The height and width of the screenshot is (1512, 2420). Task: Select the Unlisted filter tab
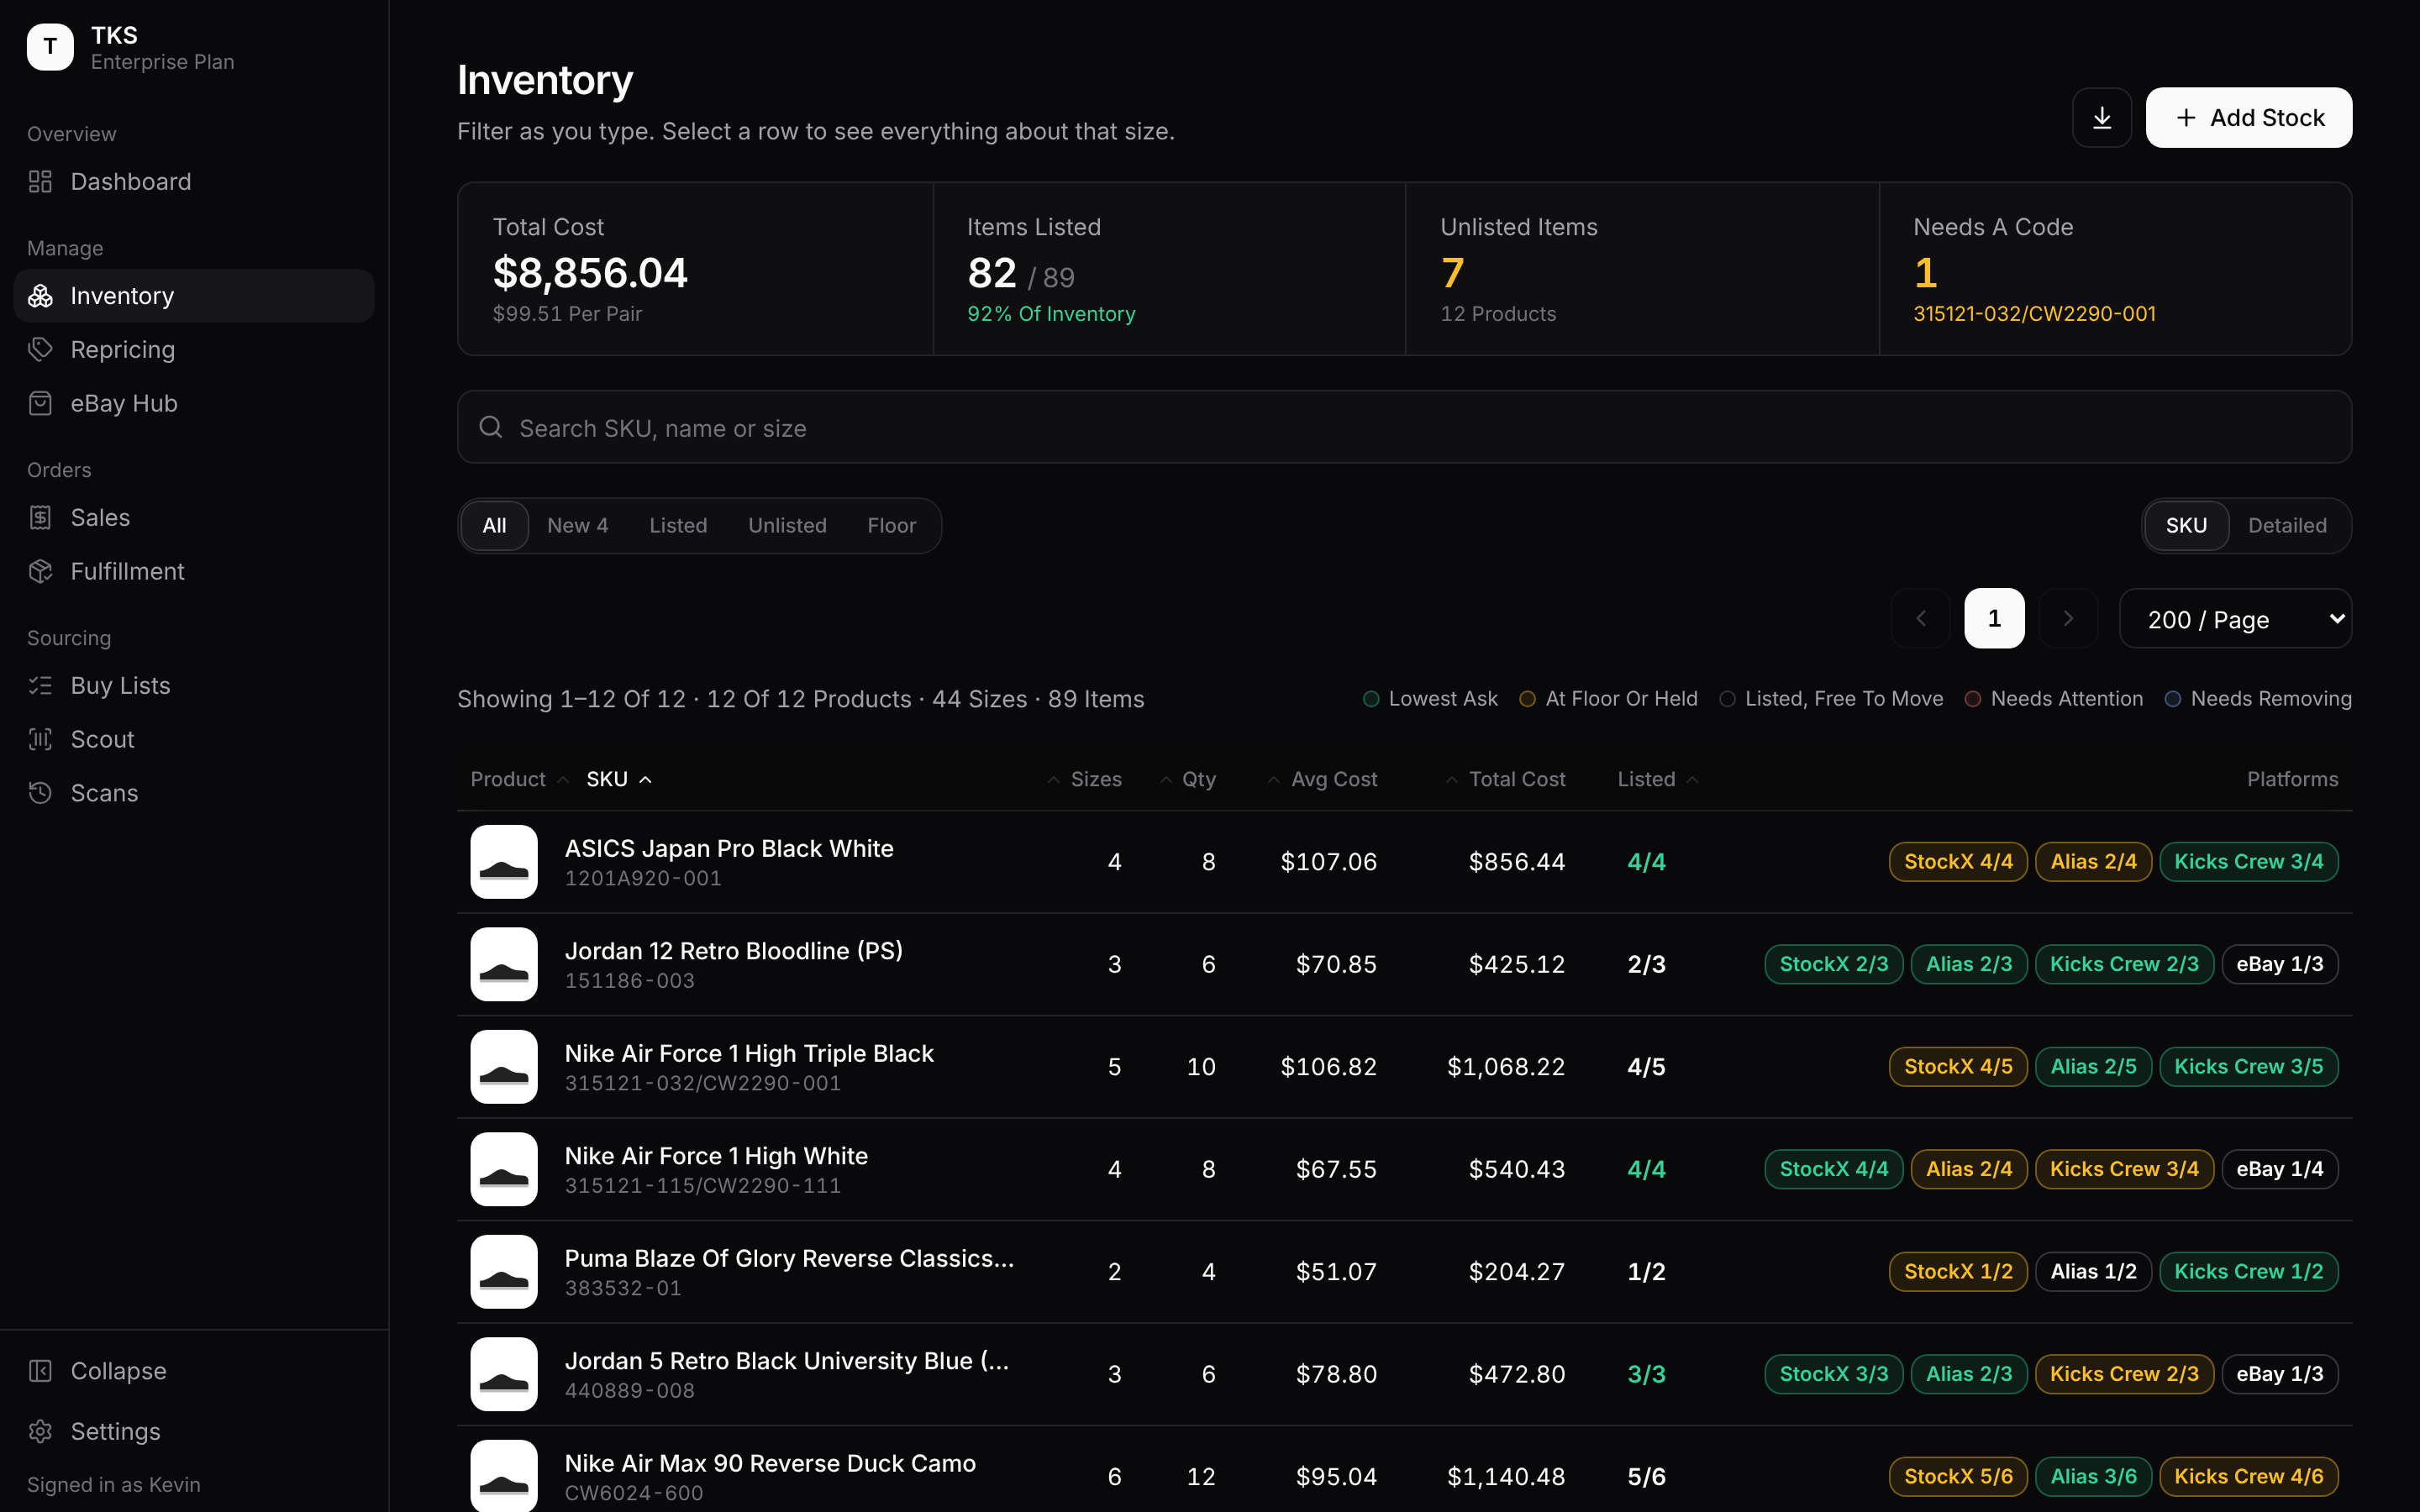787,526
